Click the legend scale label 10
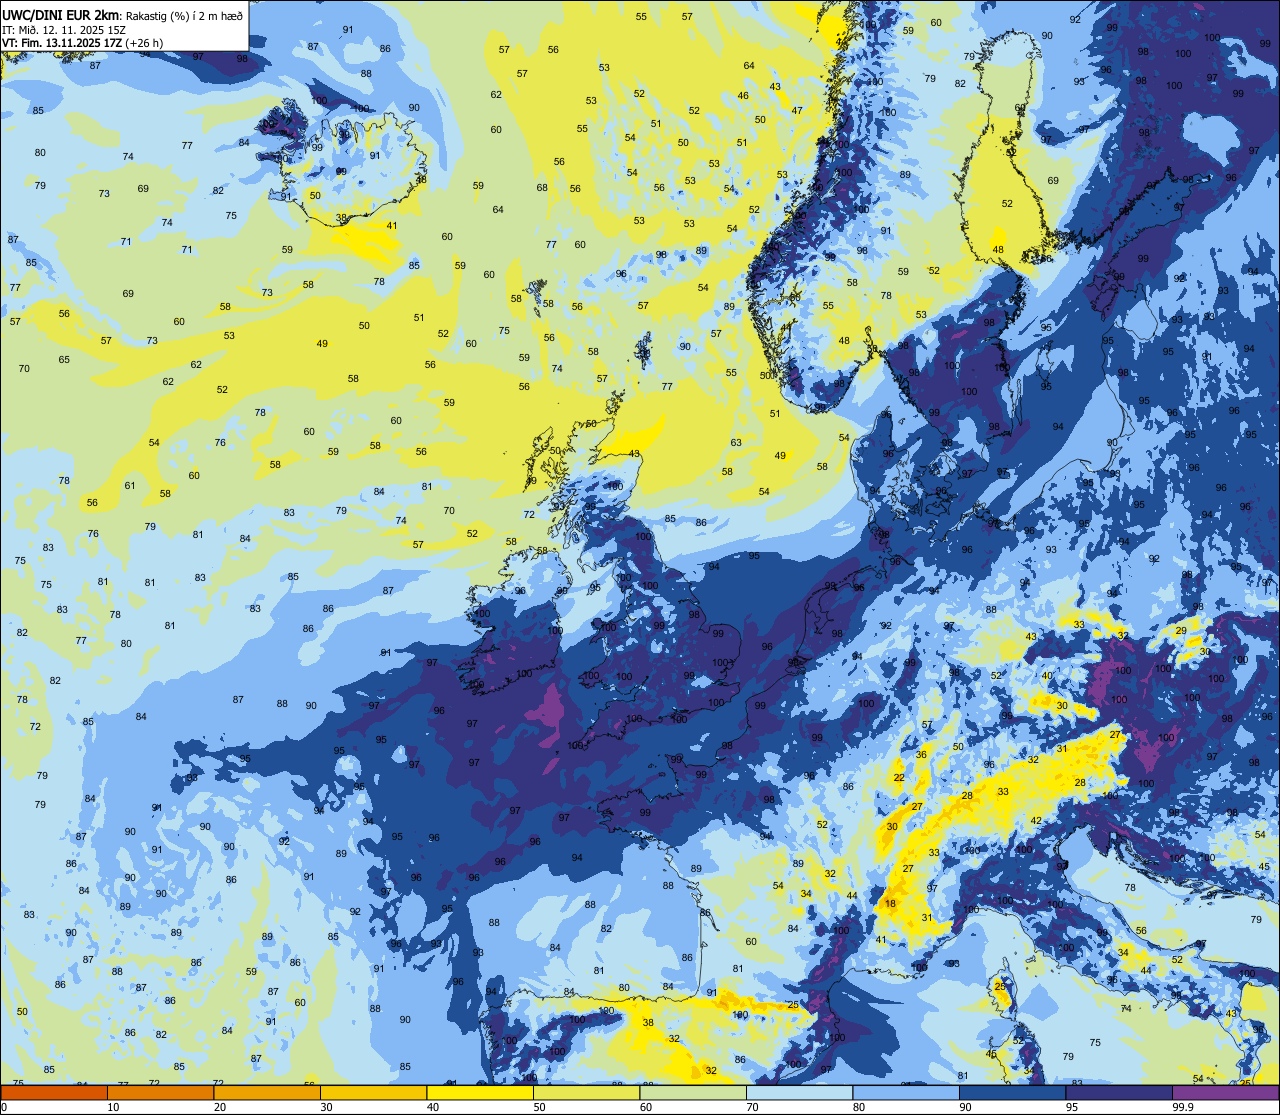 (x=114, y=1107)
